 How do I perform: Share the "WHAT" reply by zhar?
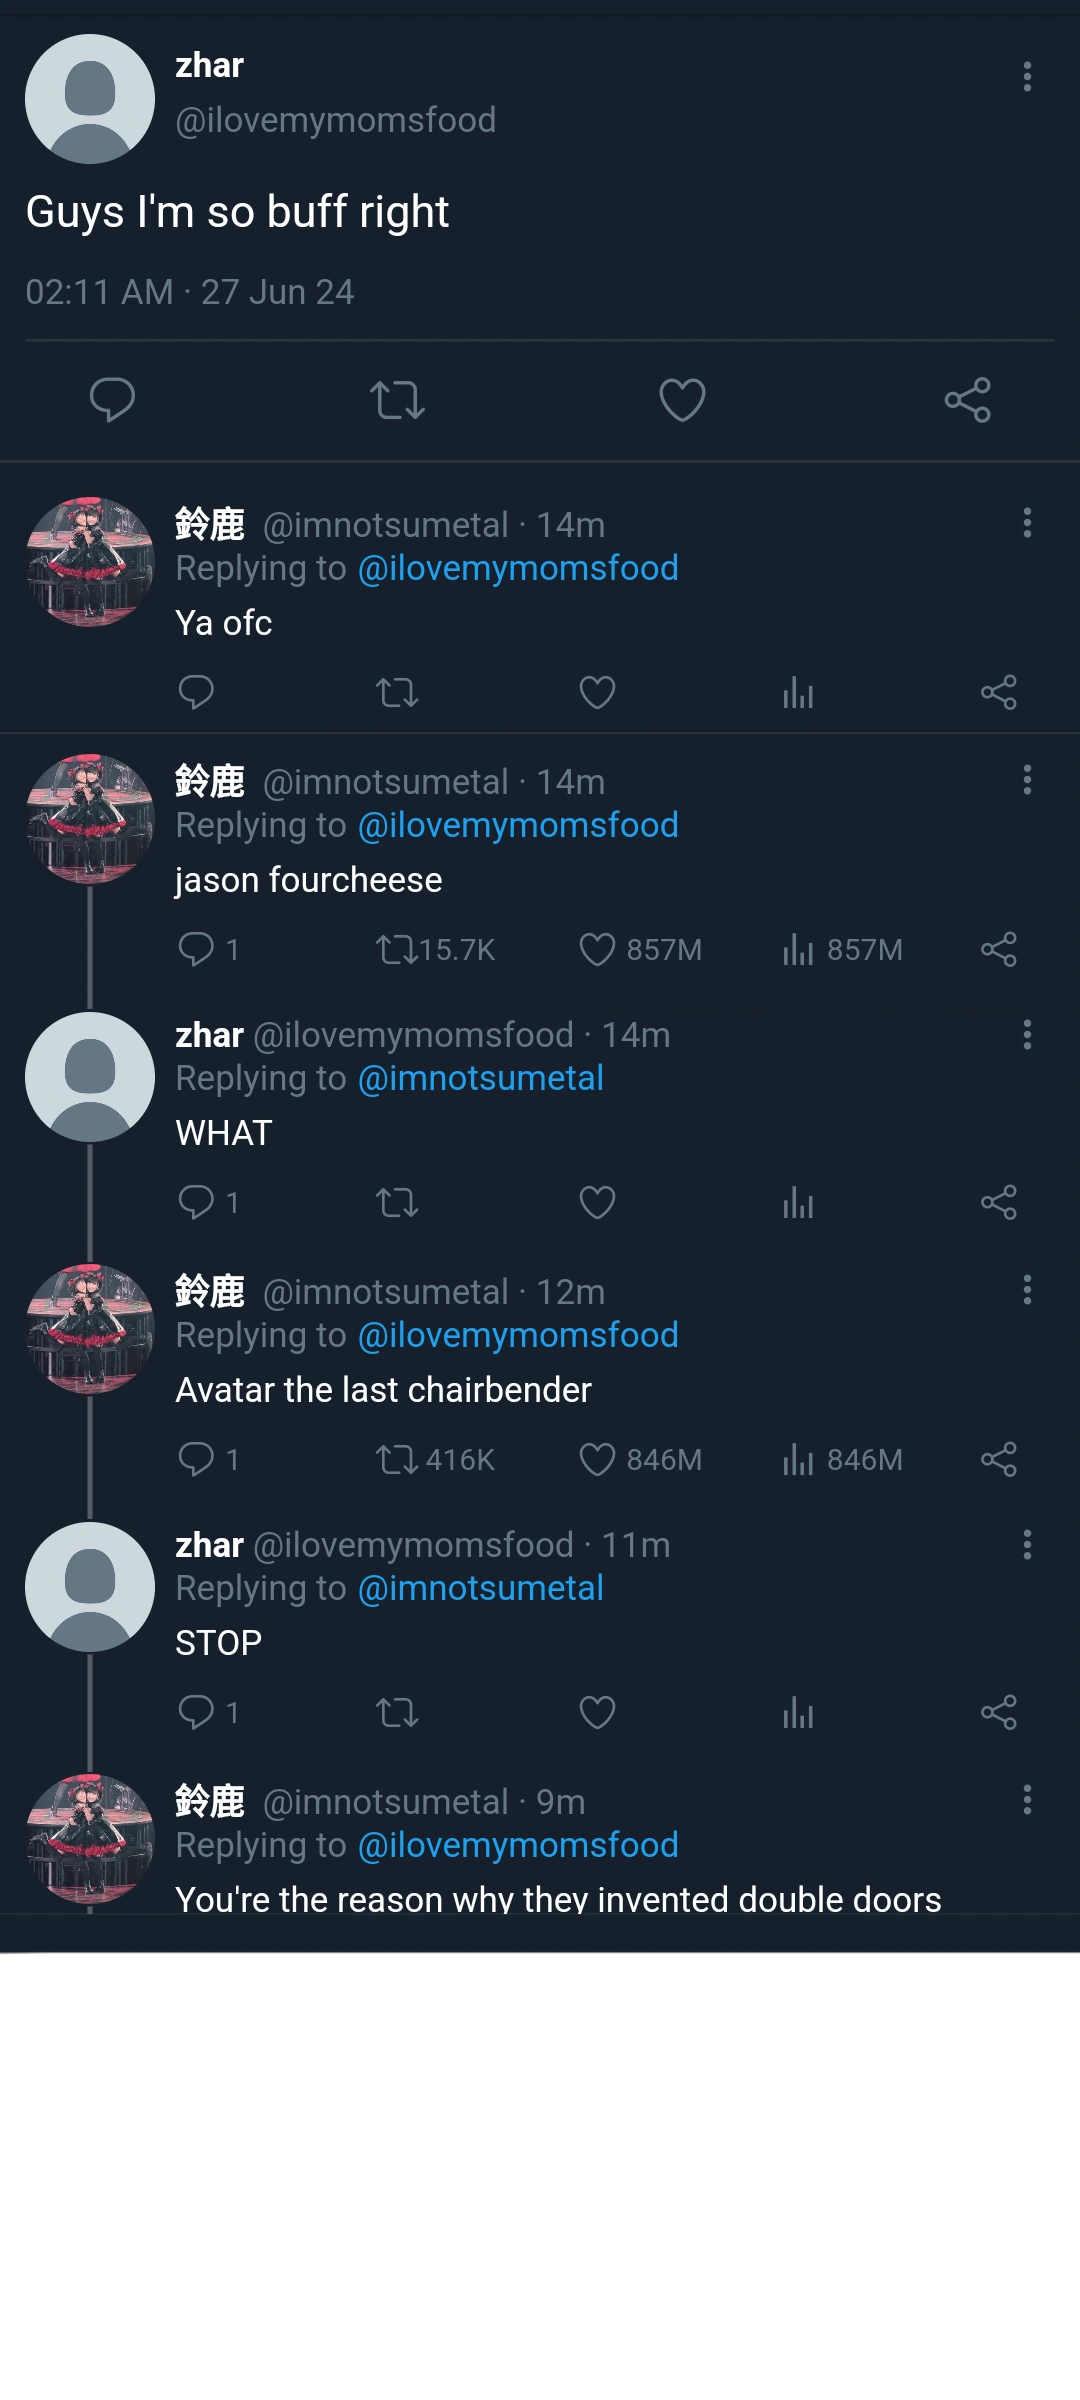click(x=998, y=1202)
